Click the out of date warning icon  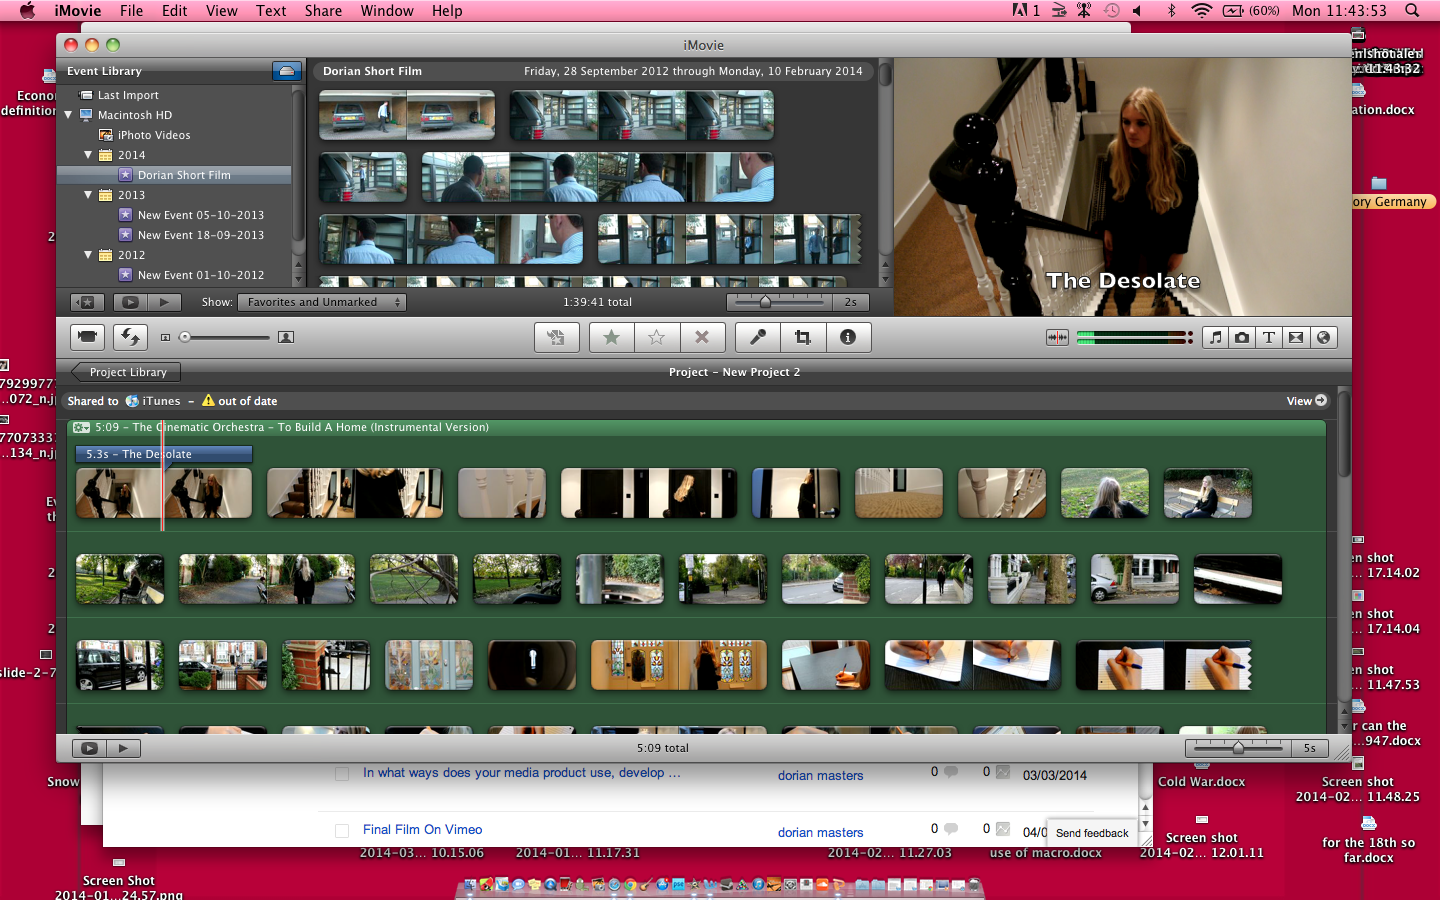click(208, 400)
